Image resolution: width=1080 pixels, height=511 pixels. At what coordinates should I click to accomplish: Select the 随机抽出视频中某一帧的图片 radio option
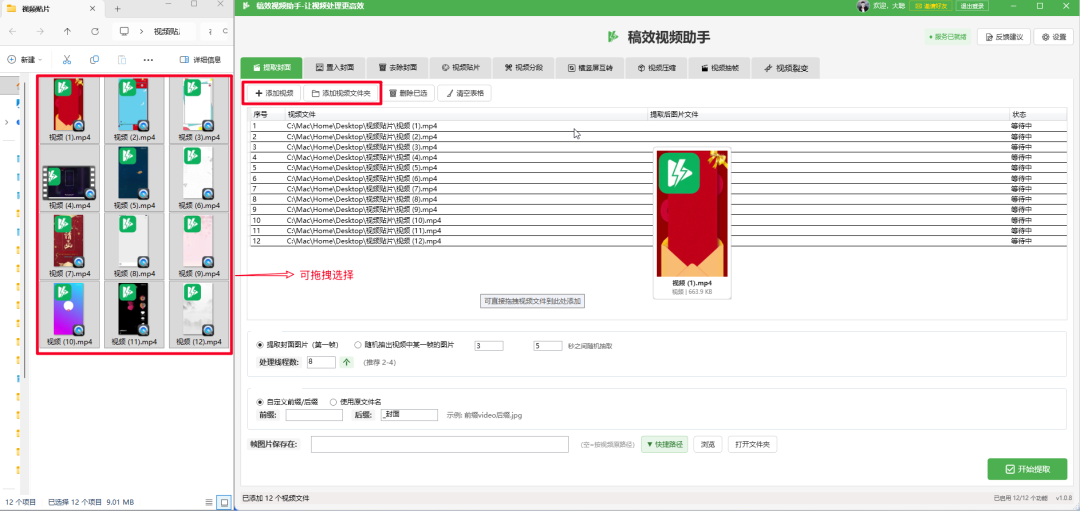click(358, 345)
